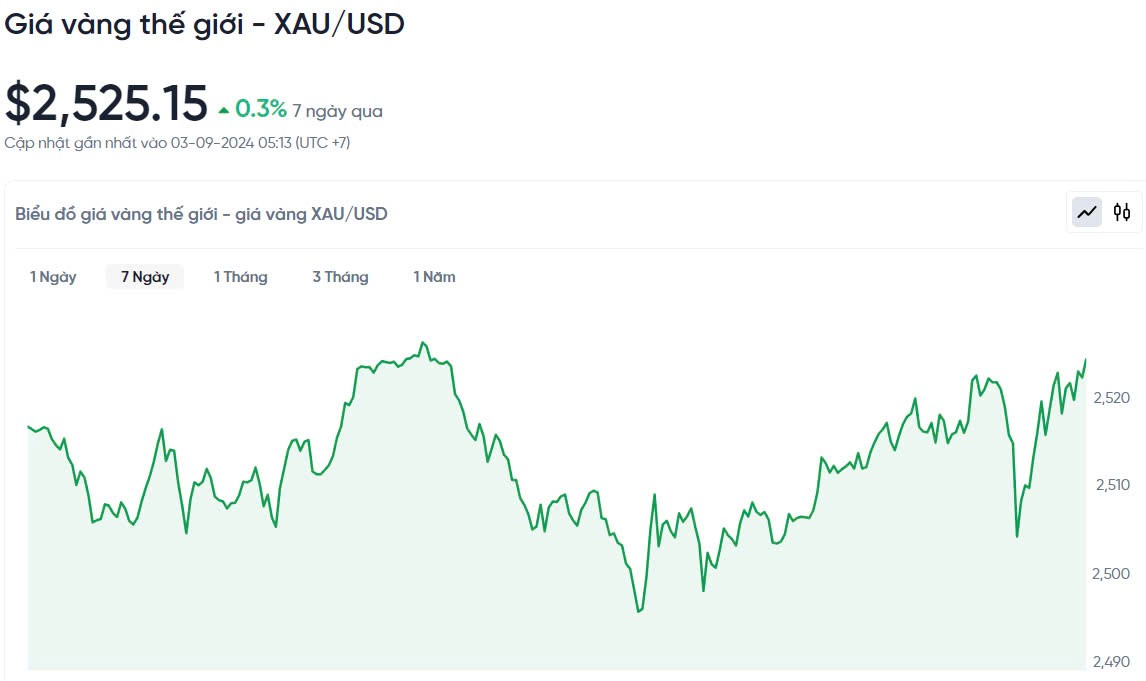Viewport: 1146px width, 681px height.
Task: Click the 2,510 price axis label
Action: tap(1111, 485)
